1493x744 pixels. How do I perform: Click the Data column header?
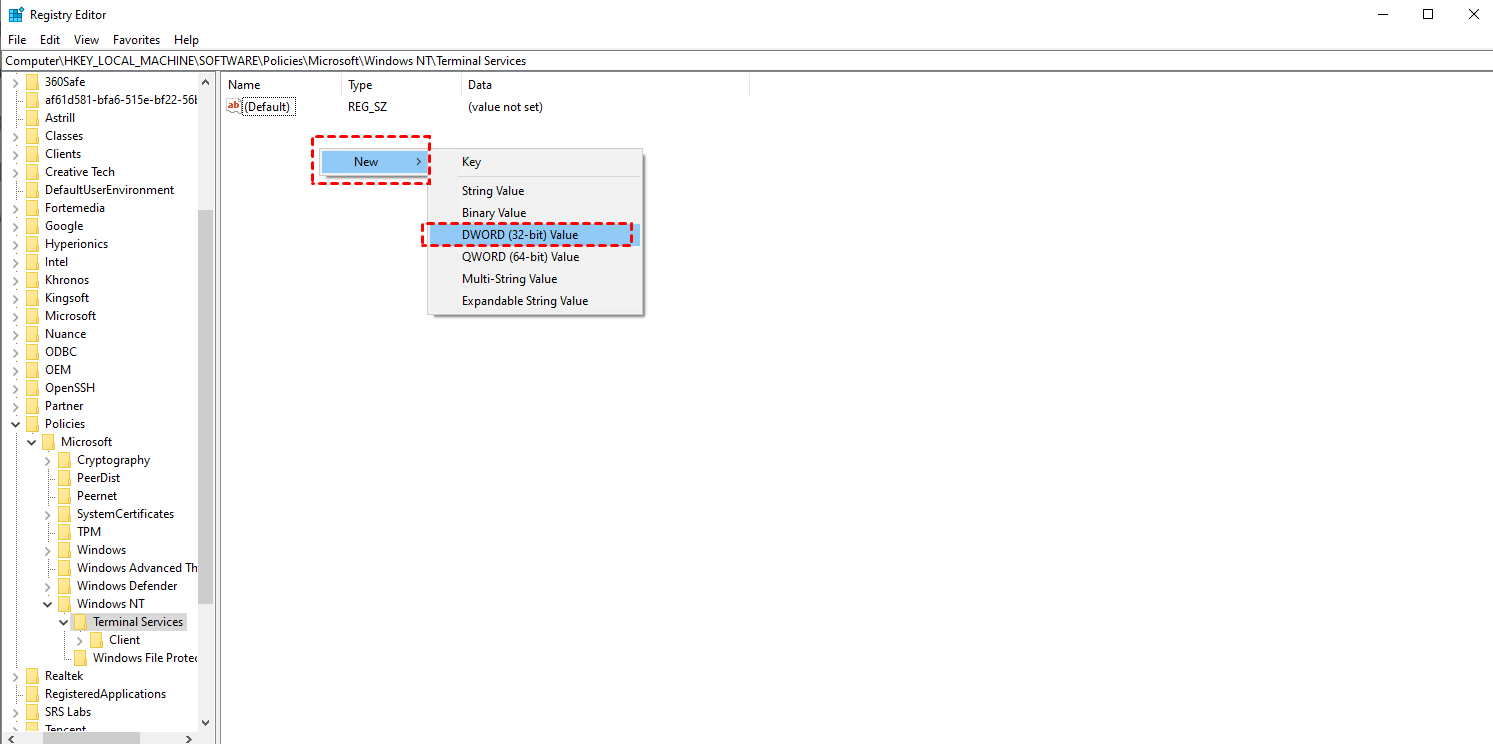pyautogui.click(x=606, y=85)
